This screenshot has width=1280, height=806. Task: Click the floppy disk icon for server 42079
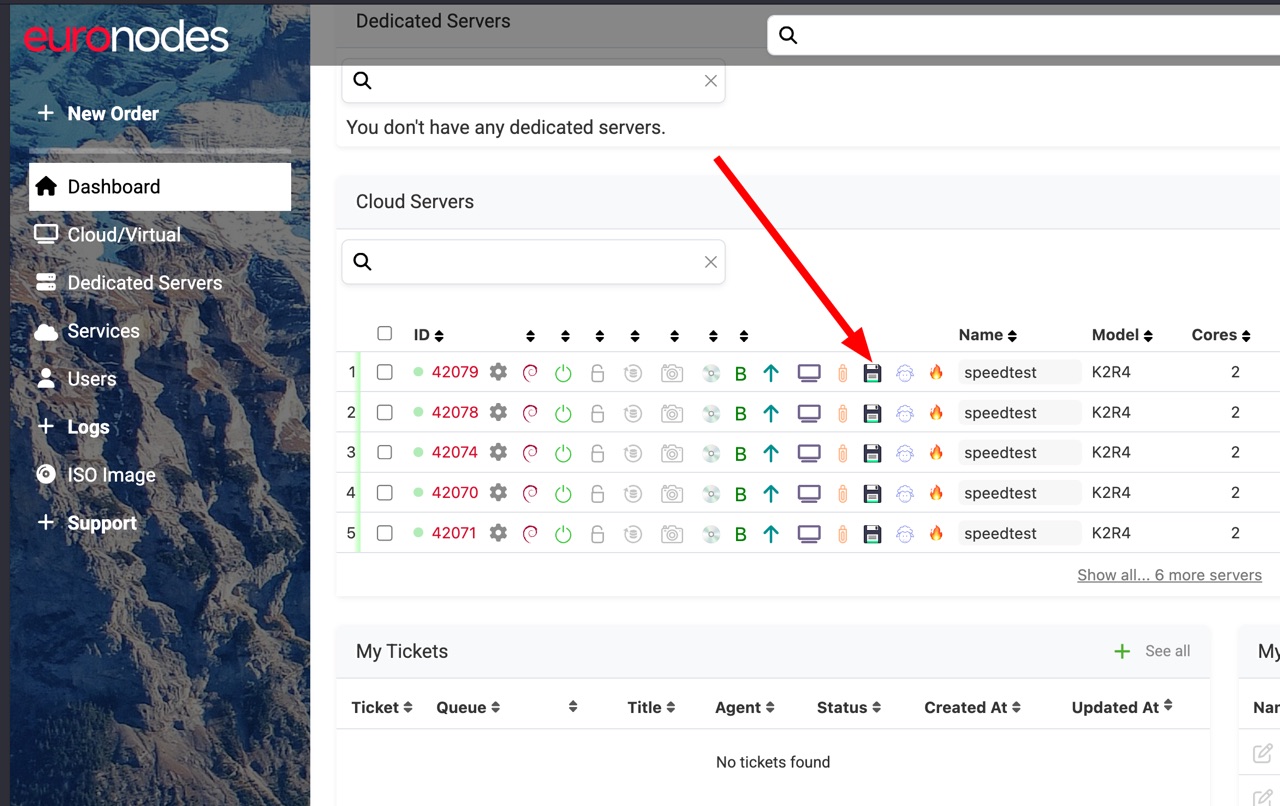(x=872, y=373)
